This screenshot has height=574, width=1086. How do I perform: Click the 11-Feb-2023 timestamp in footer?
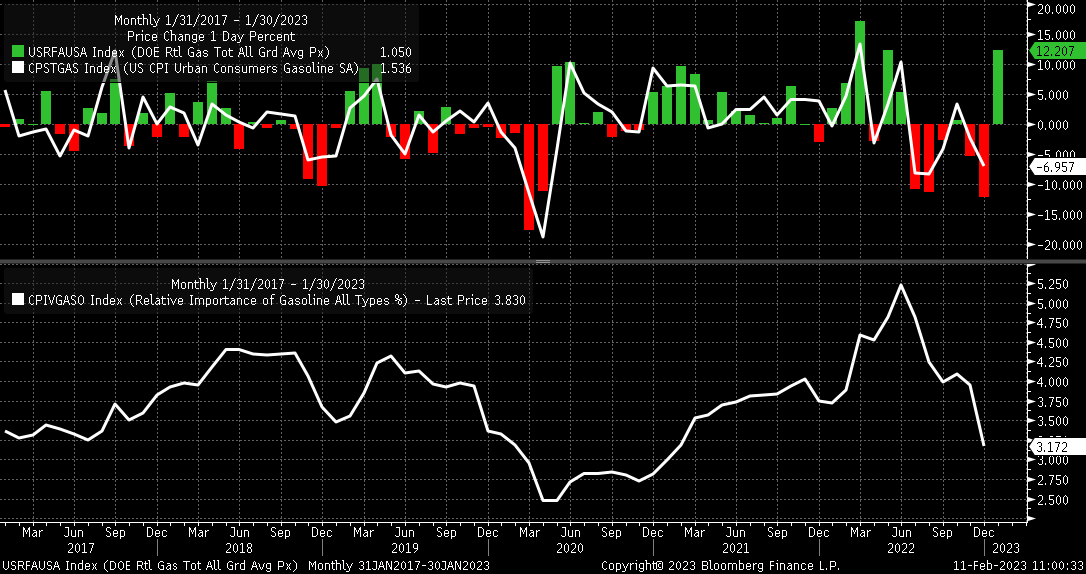[x=1018, y=566]
